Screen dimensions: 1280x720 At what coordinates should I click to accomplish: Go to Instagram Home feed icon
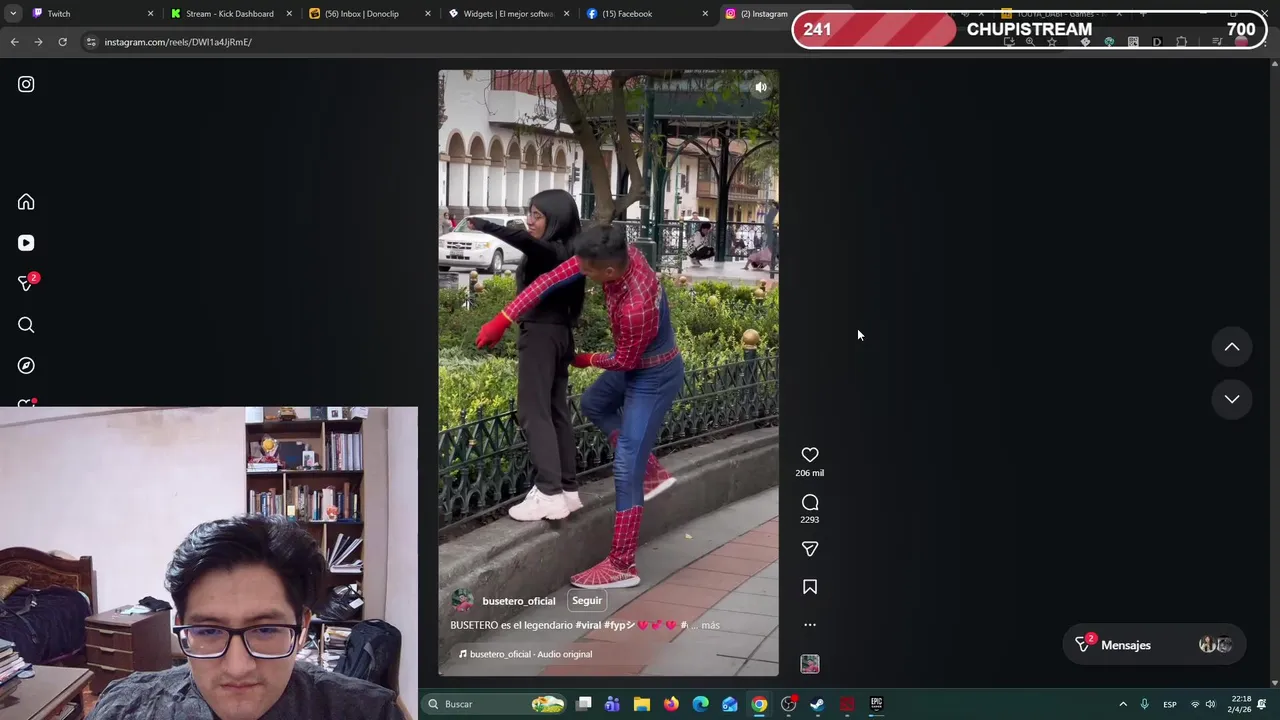click(x=26, y=202)
